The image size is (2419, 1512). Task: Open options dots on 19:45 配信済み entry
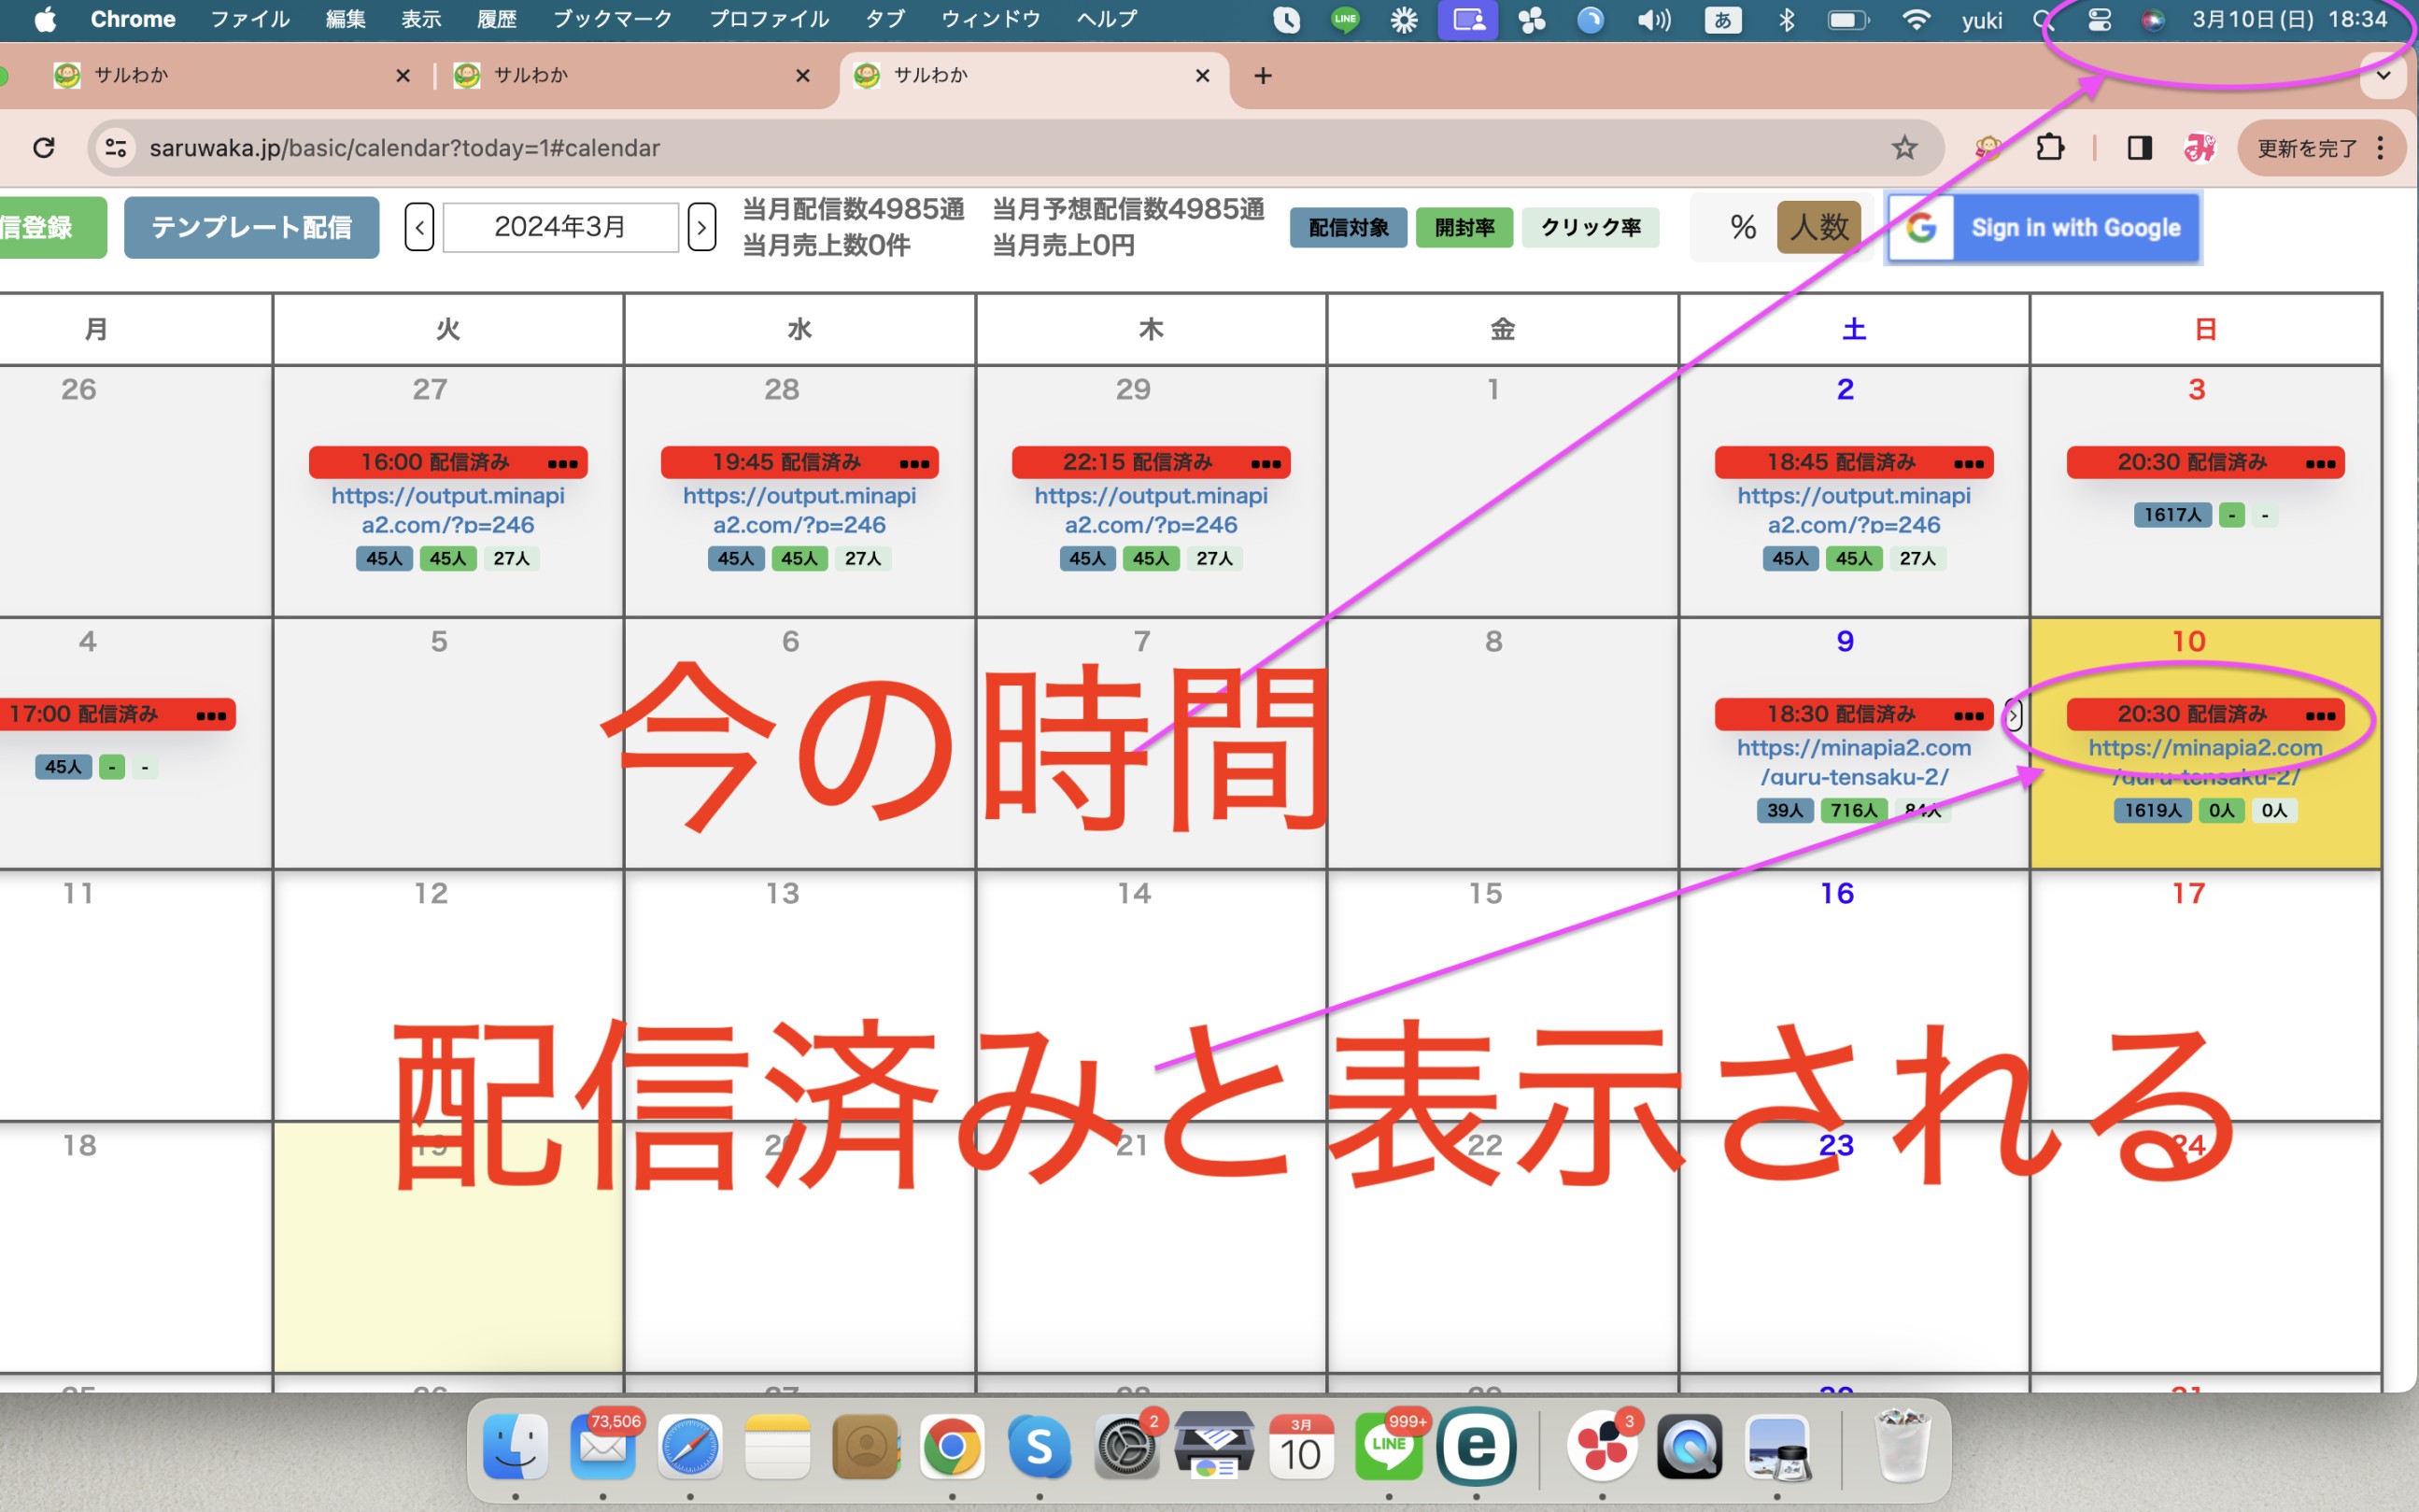click(x=914, y=463)
